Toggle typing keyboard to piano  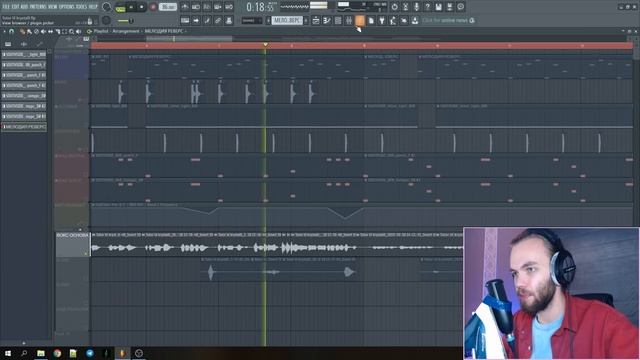point(185,20)
